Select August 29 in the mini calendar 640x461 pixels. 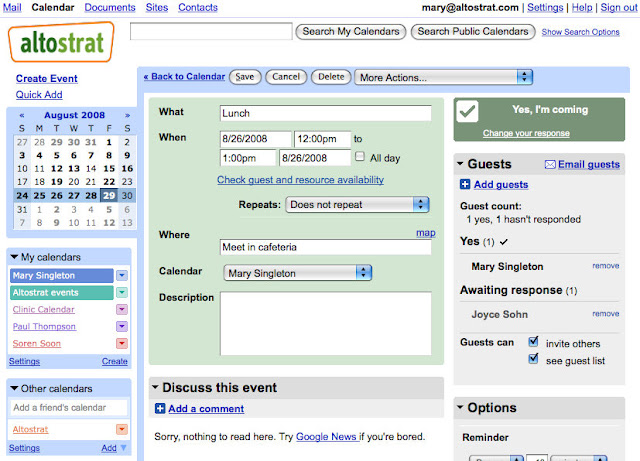pyautogui.click(x=109, y=196)
